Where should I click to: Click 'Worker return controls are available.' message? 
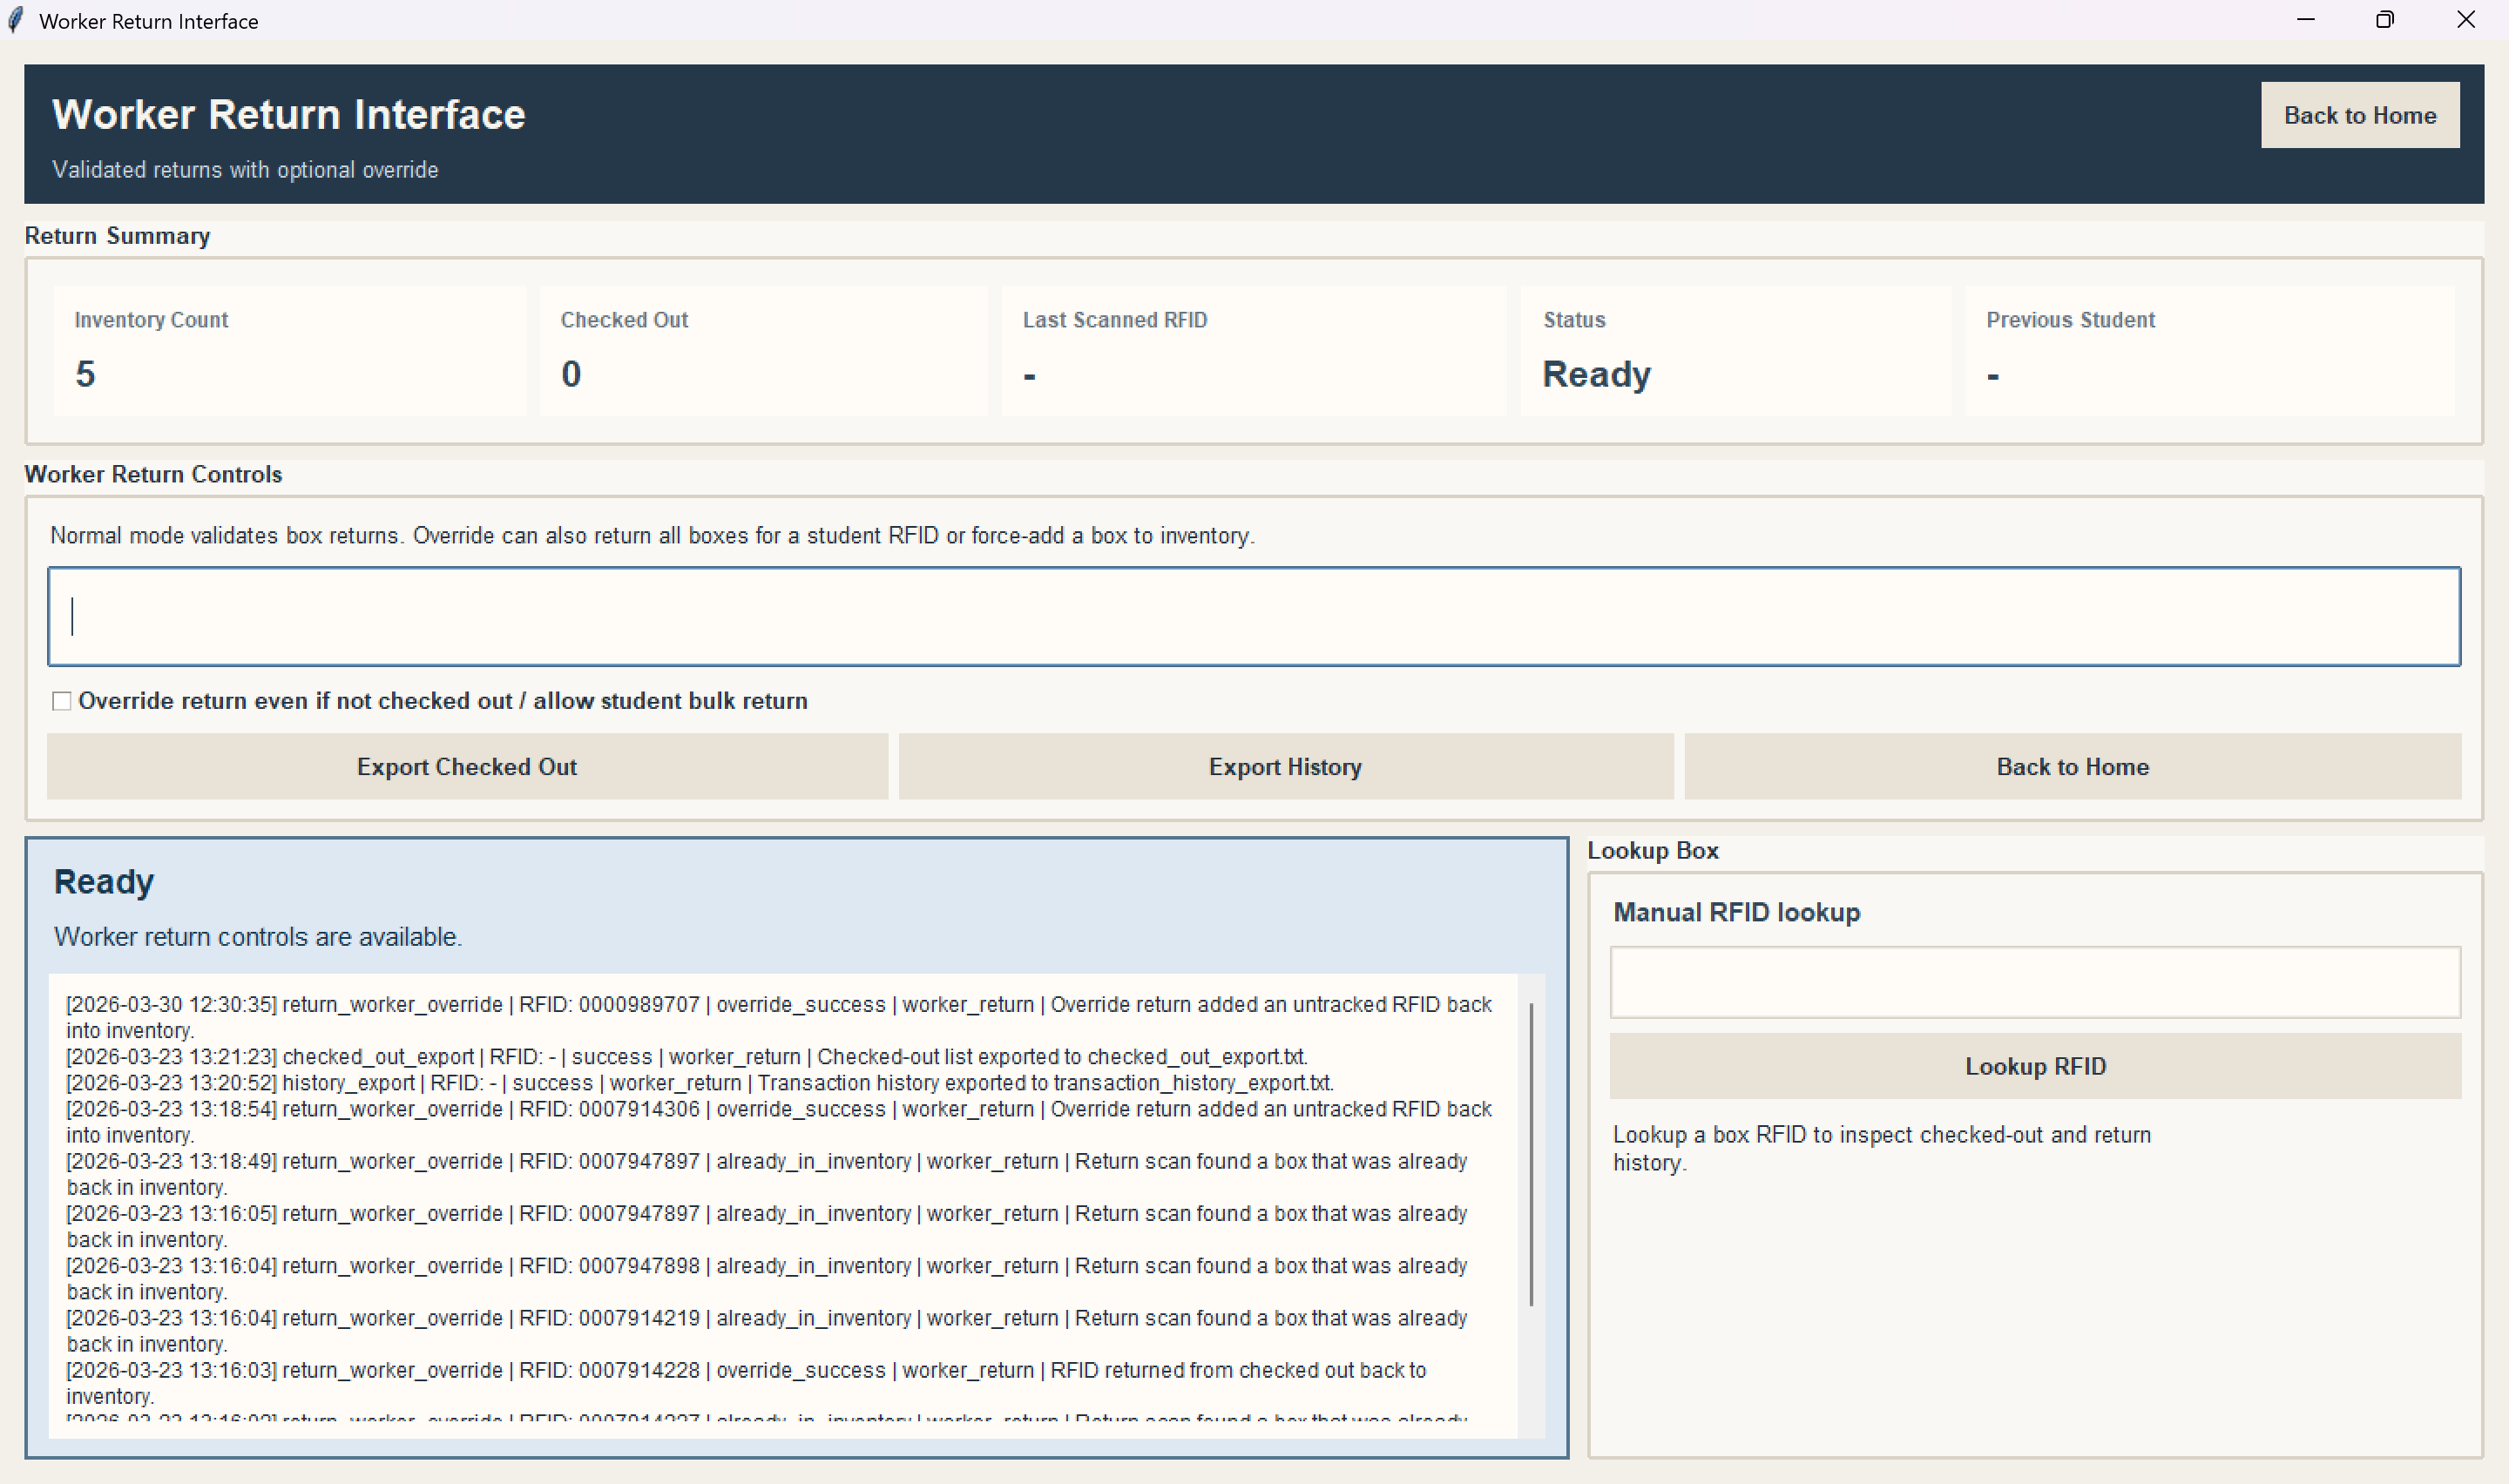pyautogui.click(x=258, y=937)
